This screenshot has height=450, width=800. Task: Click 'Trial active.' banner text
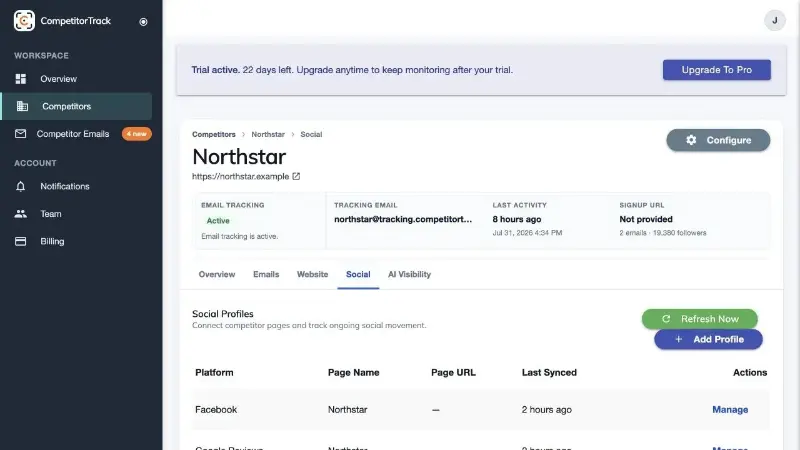pos(215,70)
